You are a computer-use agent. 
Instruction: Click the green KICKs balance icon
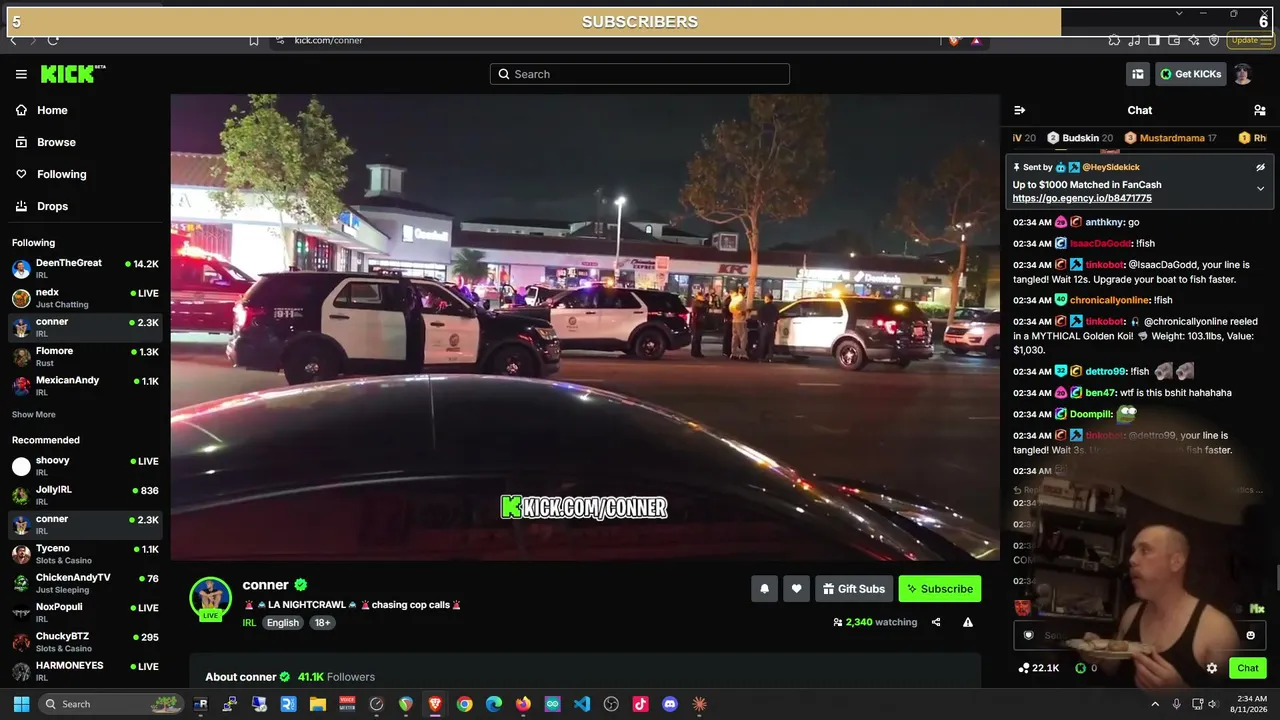(1080, 668)
